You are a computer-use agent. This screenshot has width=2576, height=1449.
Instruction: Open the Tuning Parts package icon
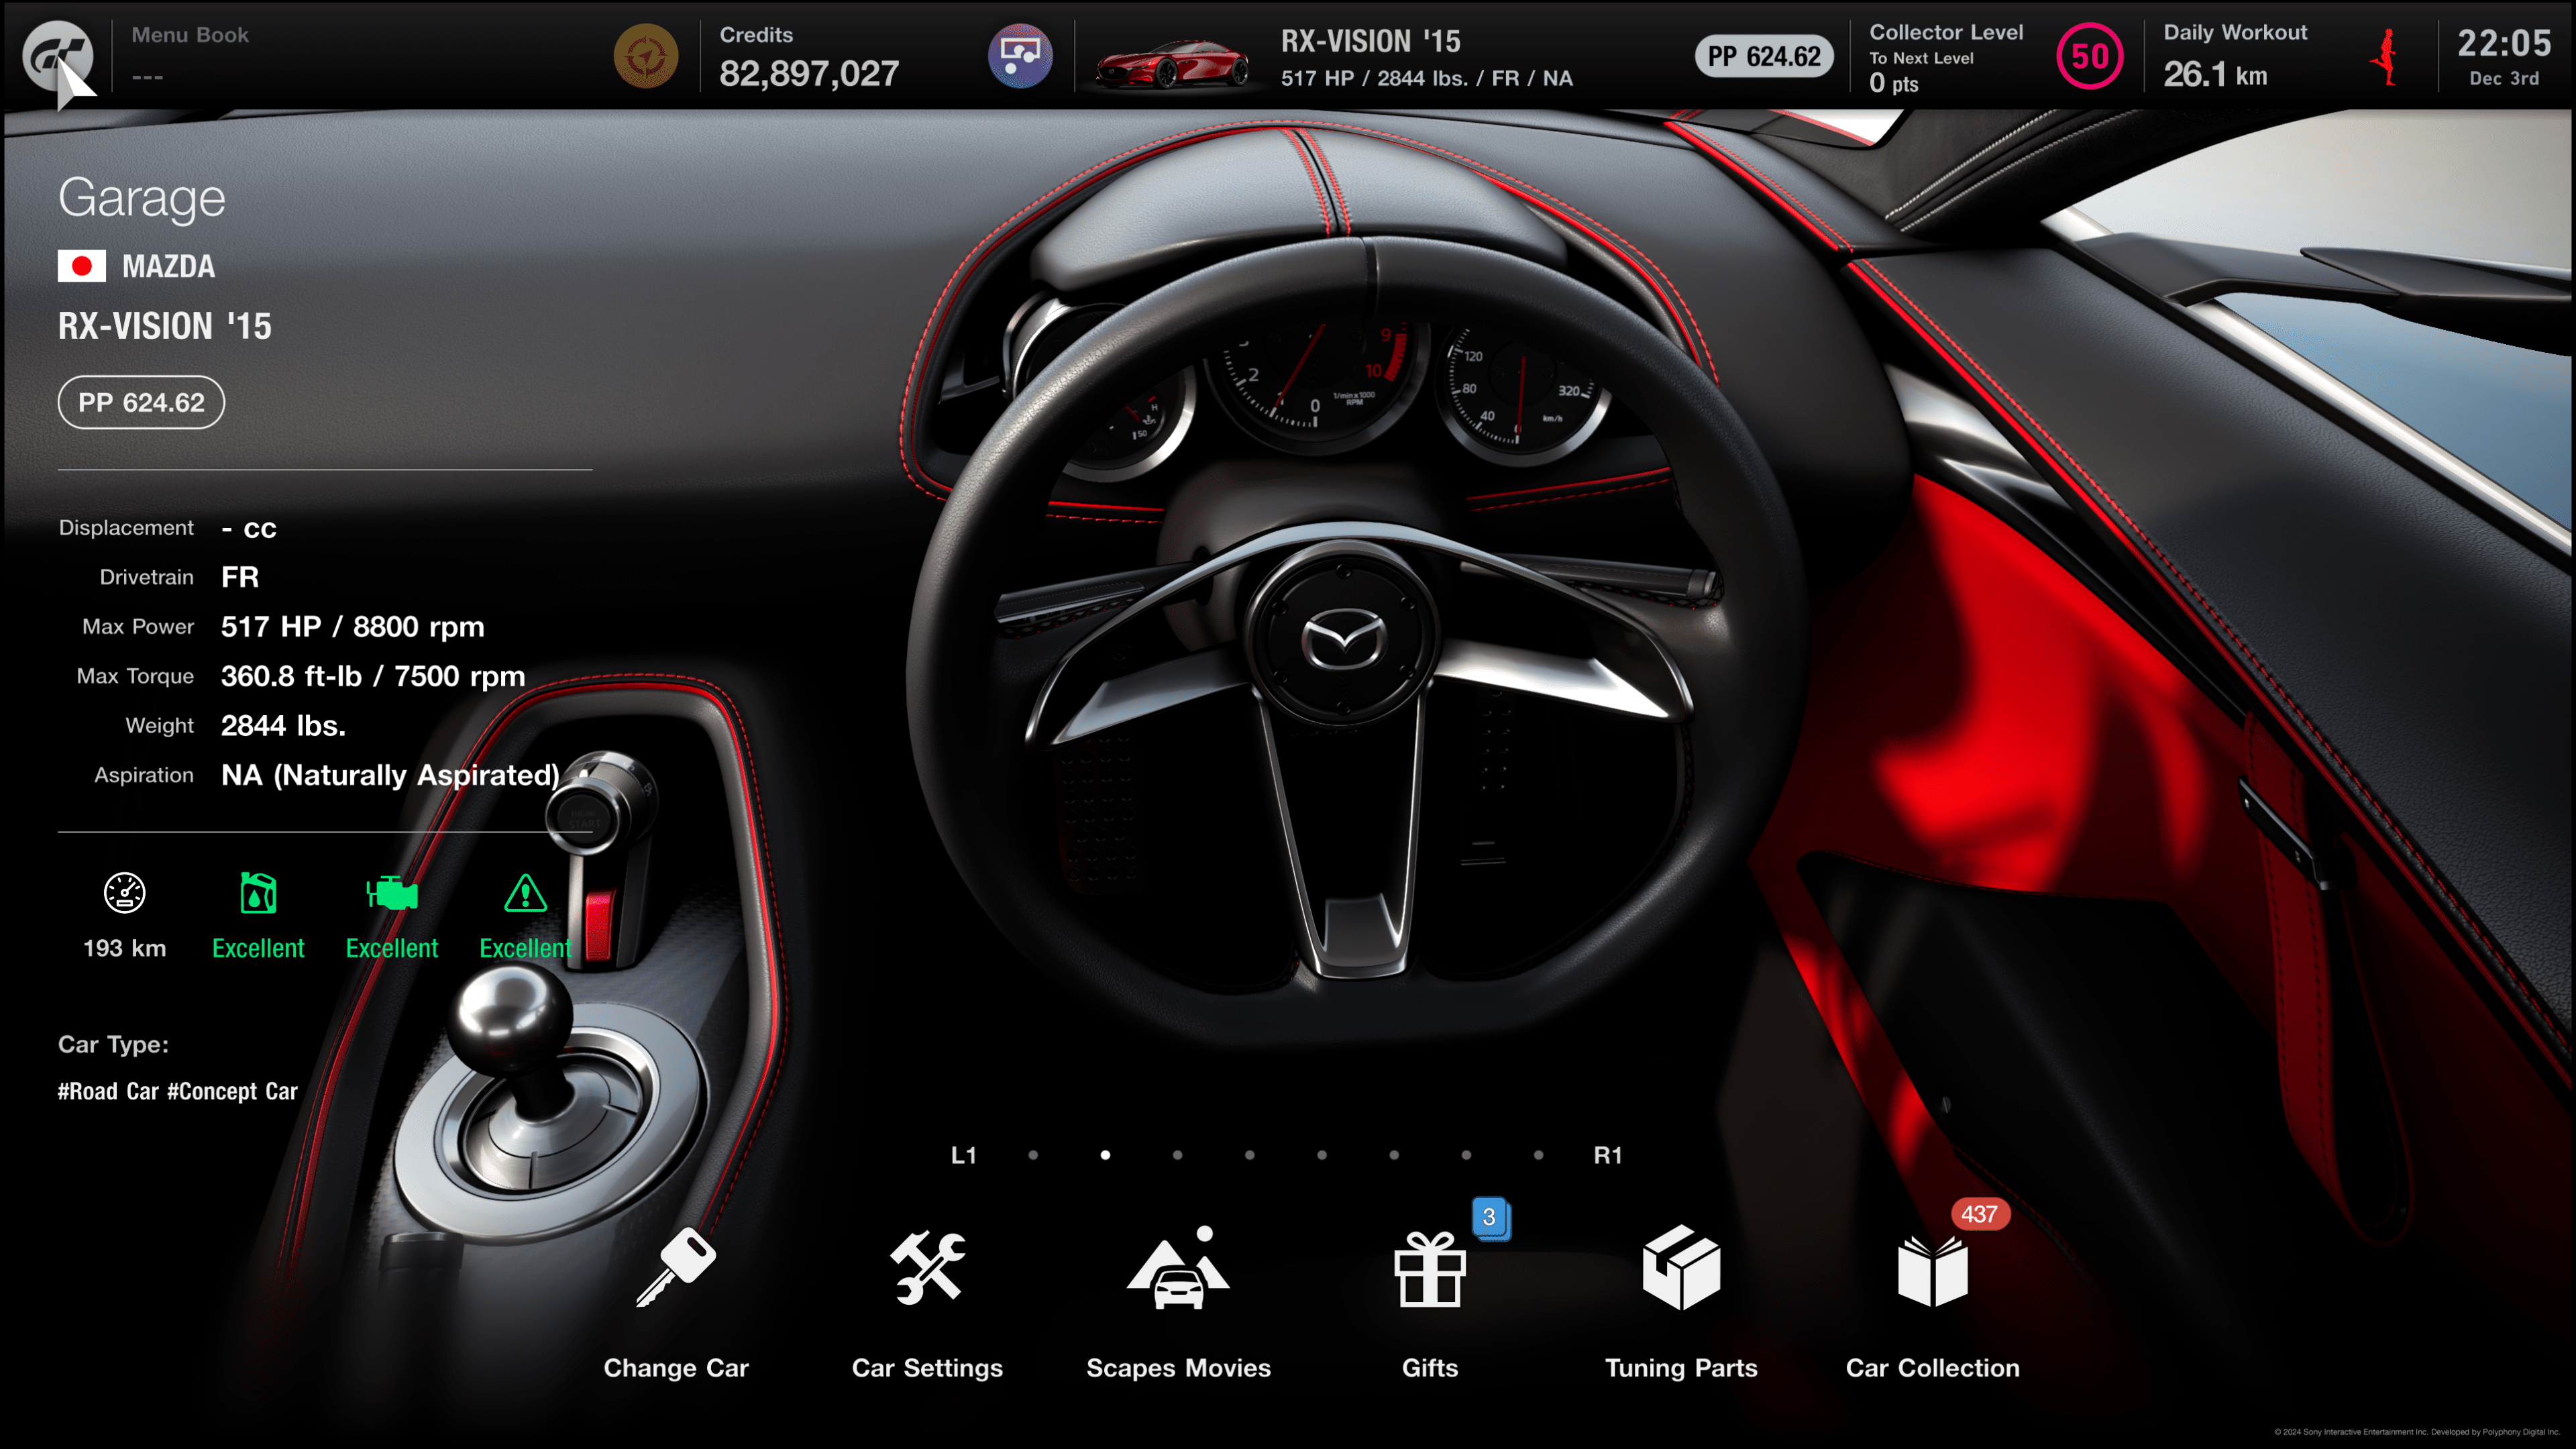(1681, 1267)
